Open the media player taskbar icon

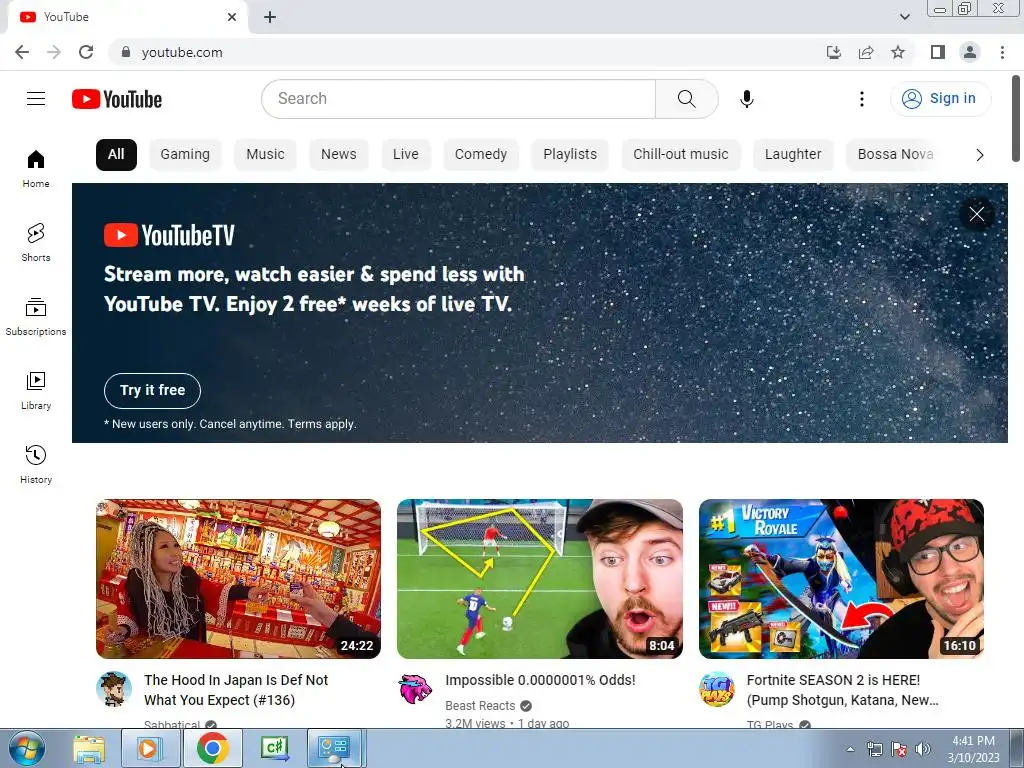coord(150,748)
